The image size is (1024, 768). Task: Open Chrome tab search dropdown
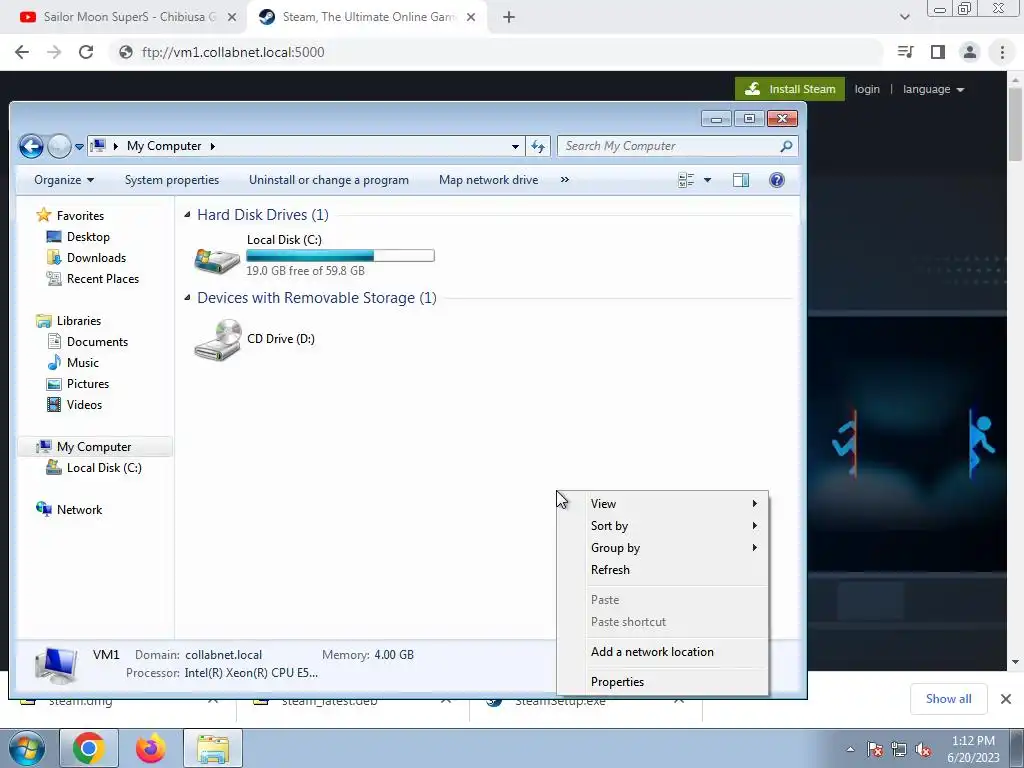tap(904, 17)
